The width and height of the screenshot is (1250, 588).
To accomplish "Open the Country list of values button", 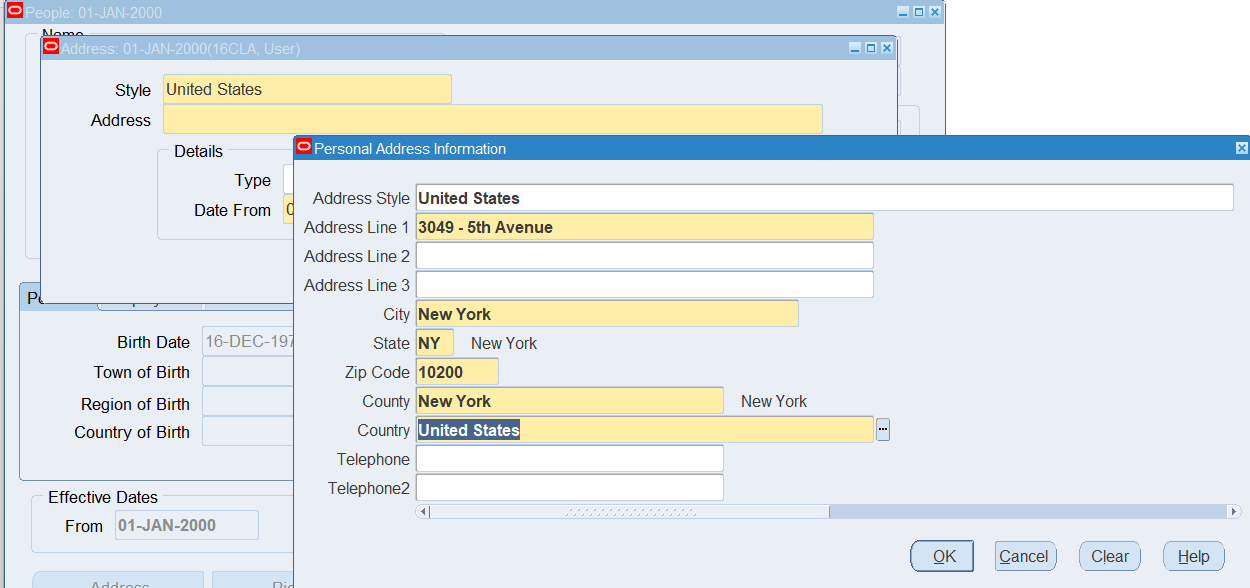I will 883,430.
